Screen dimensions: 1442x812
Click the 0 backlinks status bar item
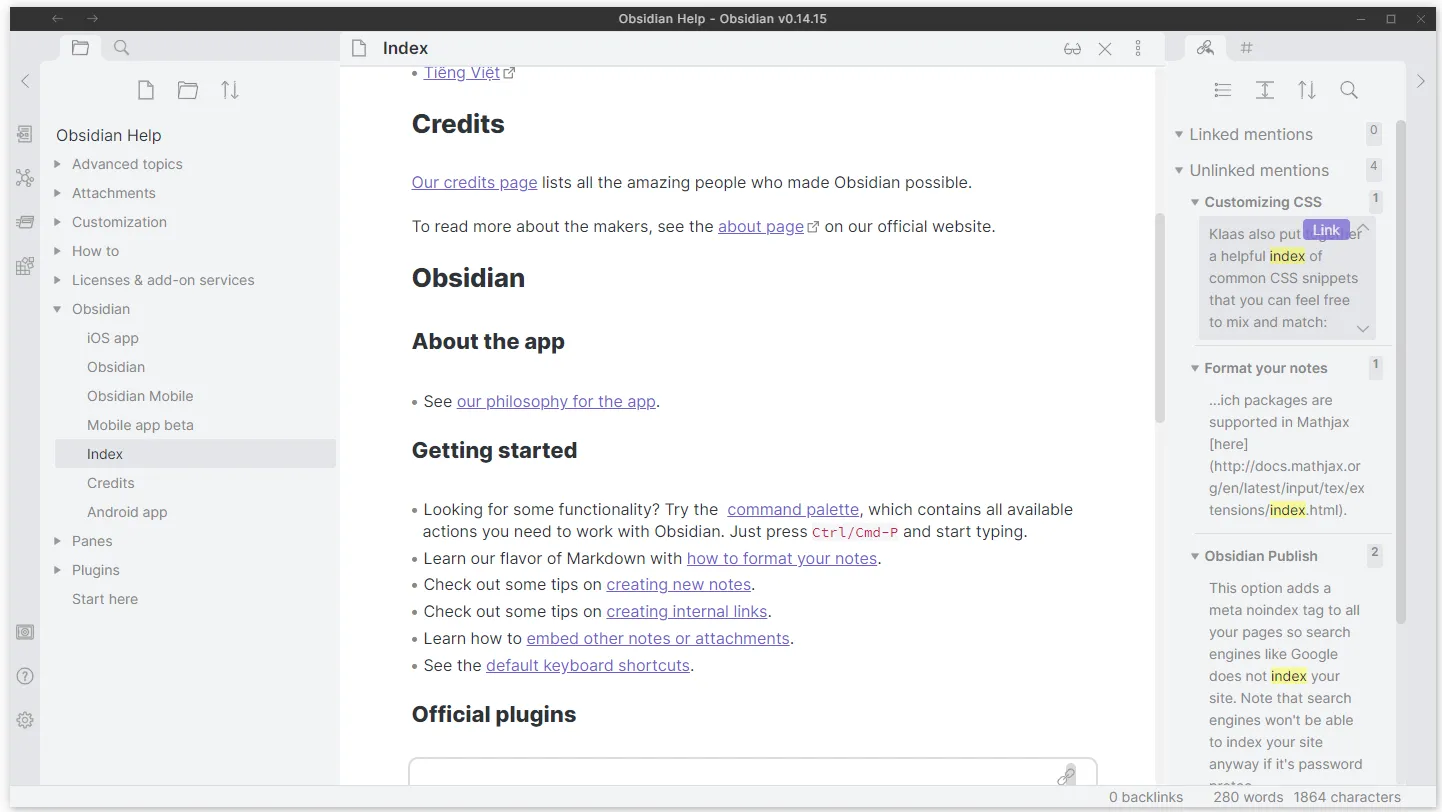coord(1146,797)
